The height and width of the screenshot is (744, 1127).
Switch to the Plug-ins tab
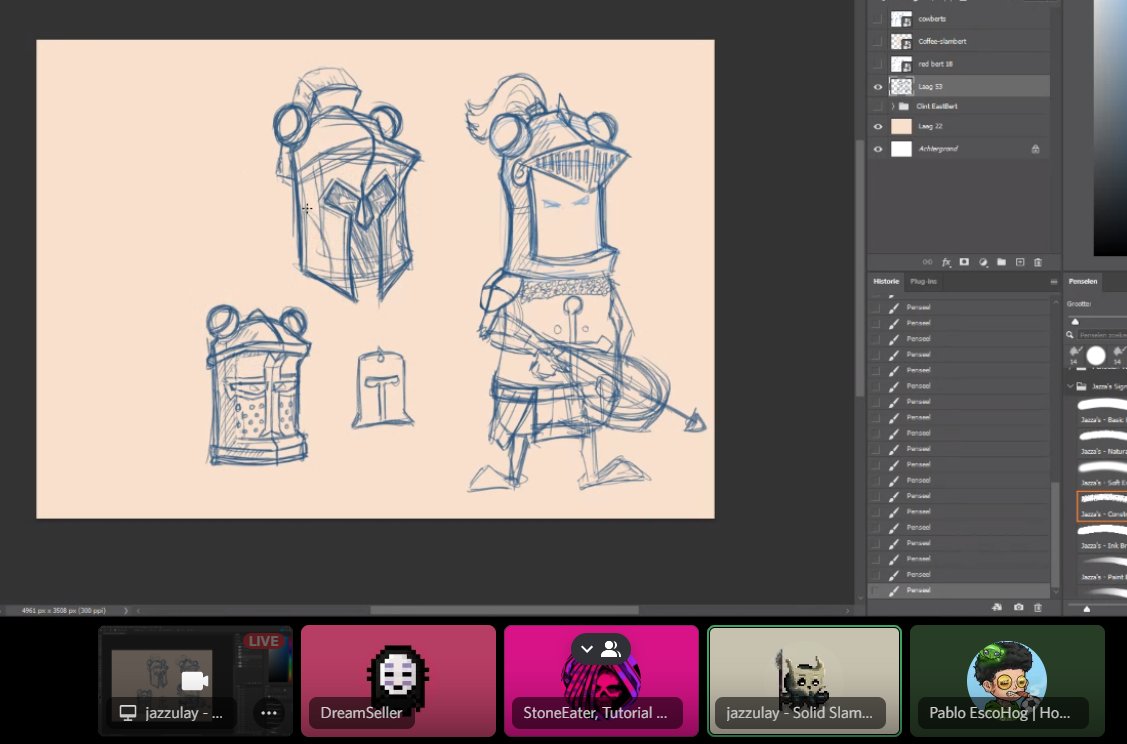[x=924, y=282]
